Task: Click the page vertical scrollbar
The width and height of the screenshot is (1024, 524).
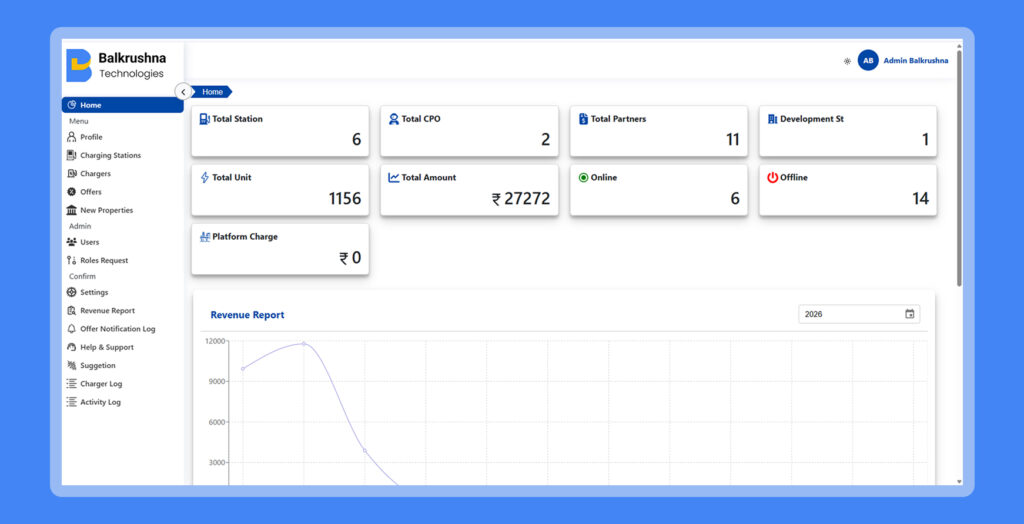Action: point(959,168)
